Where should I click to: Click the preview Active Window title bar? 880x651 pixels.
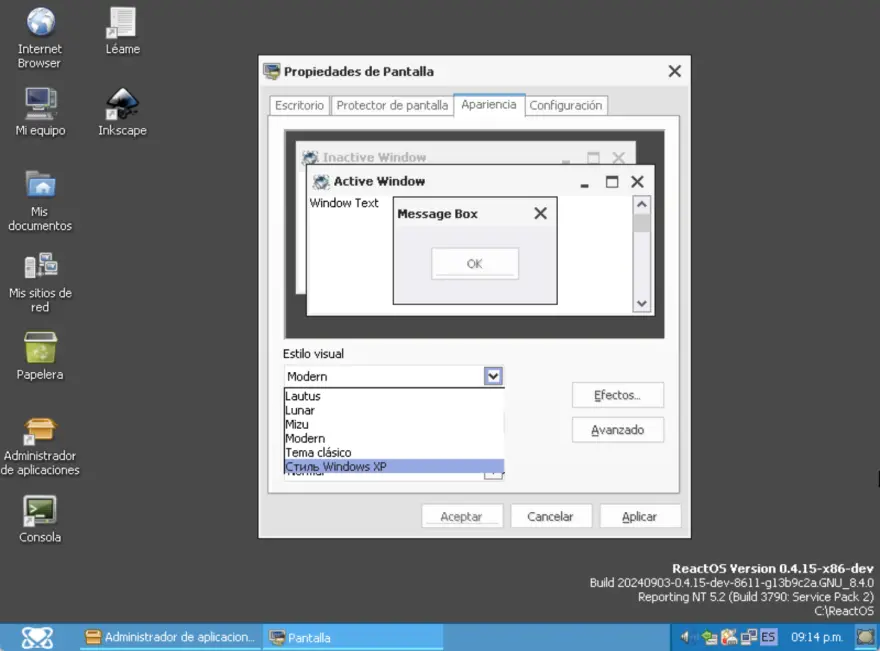point(480,181)
